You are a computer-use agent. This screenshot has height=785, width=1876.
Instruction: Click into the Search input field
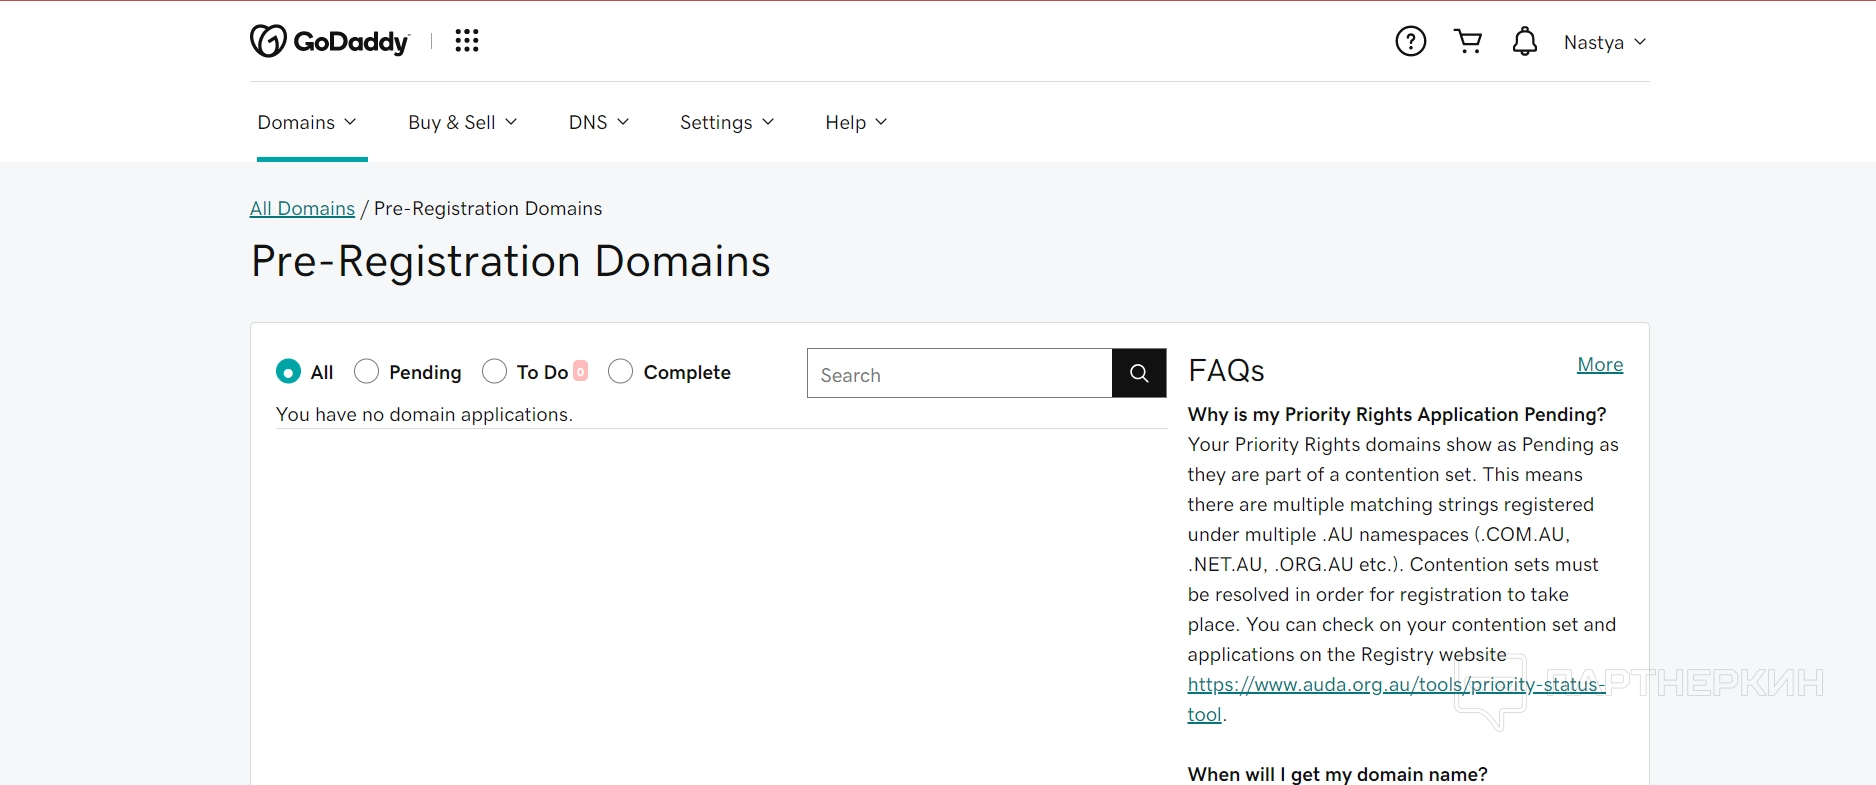click(x=959, y=374)
